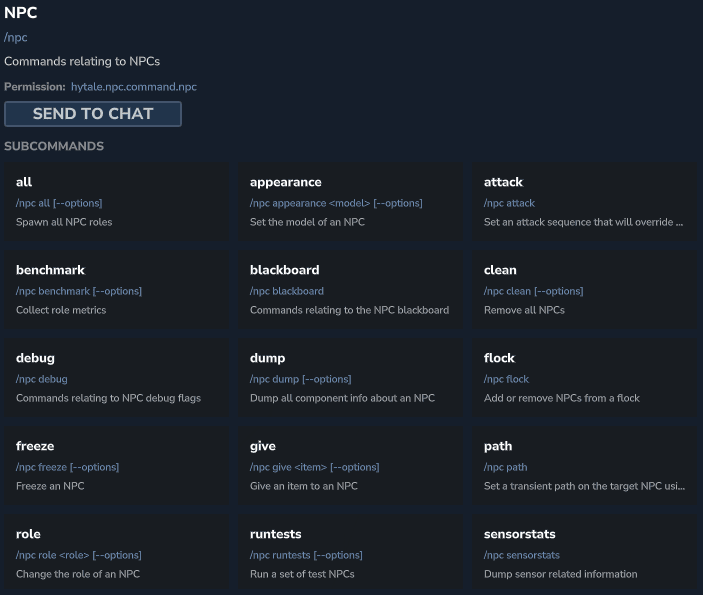Select the 'attack' subcommand card

(x=585, y=202)
